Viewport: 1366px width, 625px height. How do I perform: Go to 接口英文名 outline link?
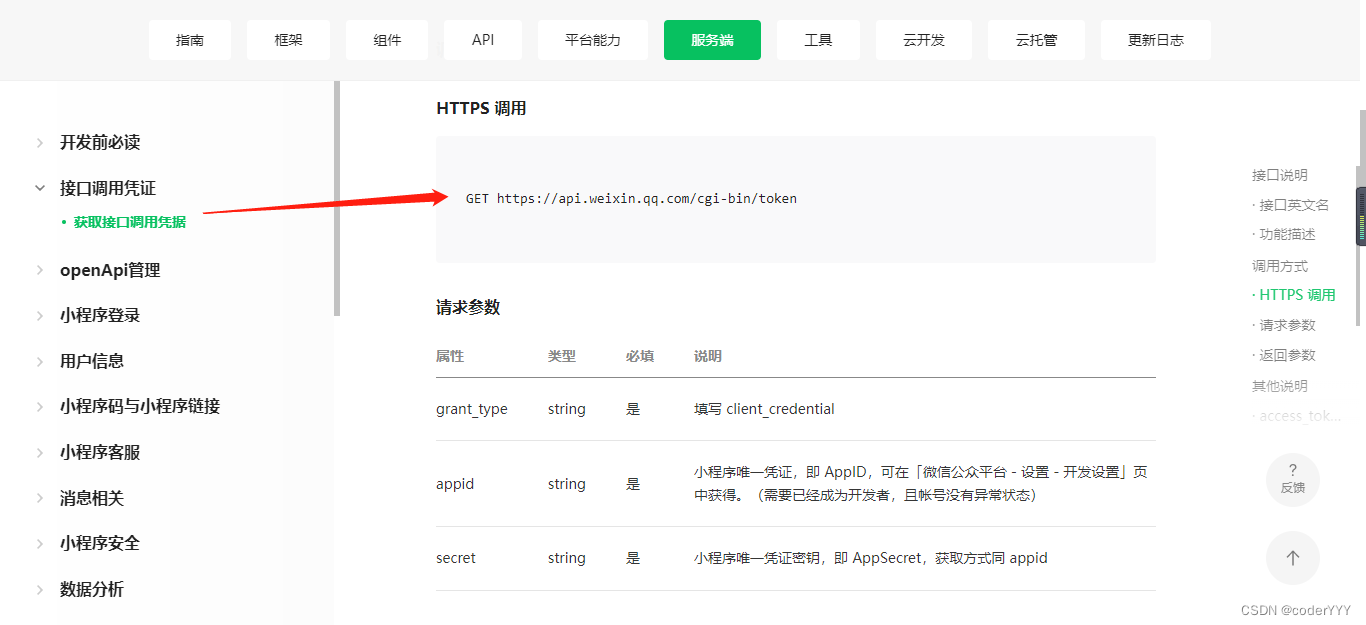pos(1294,205)
